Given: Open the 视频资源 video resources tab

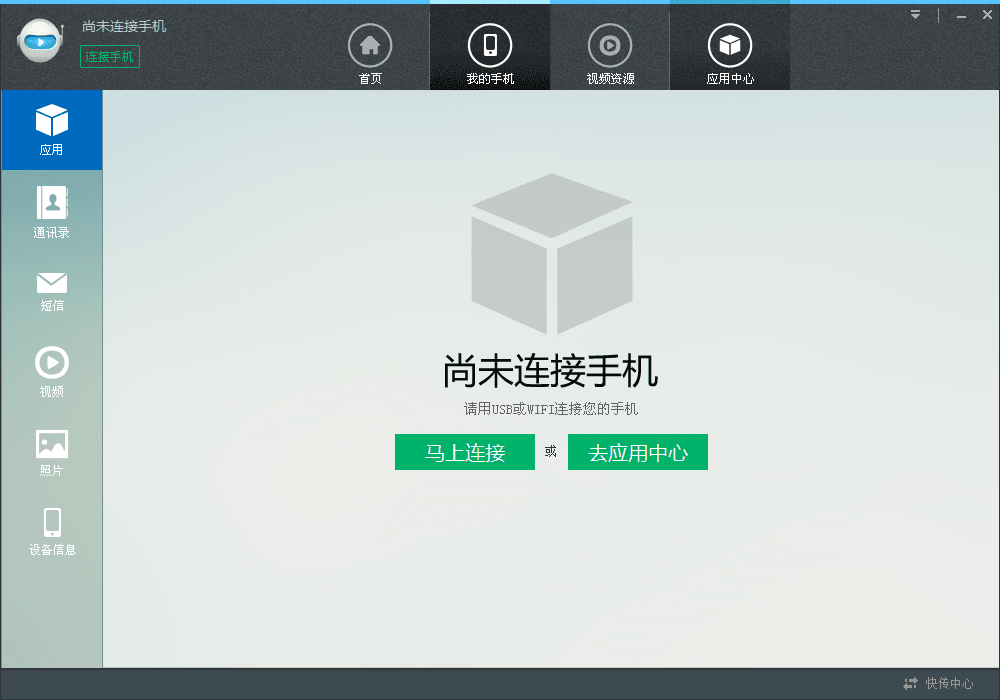Looking at the screenshot, I should (610, 54).
